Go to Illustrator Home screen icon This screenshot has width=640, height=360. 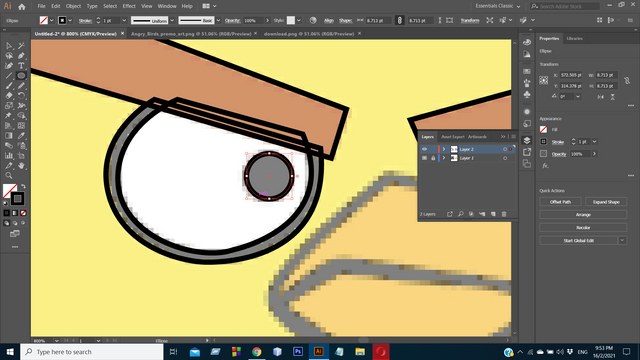[x=22, y=7]
